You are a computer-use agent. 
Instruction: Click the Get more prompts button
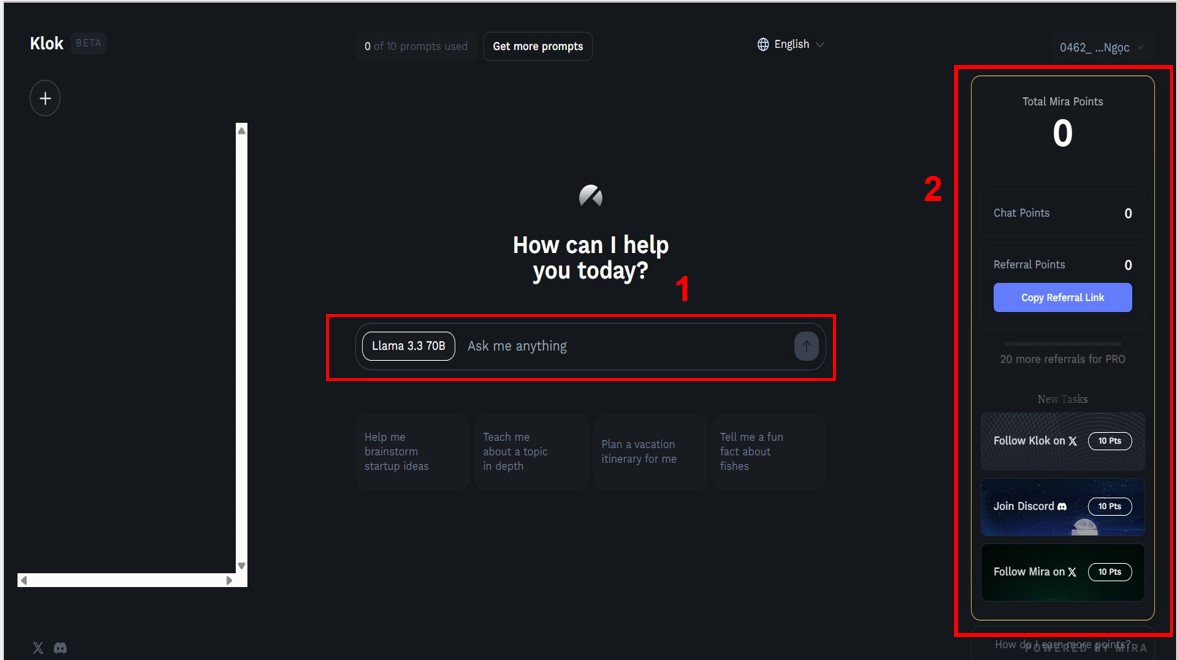click(x=537, y=47)
